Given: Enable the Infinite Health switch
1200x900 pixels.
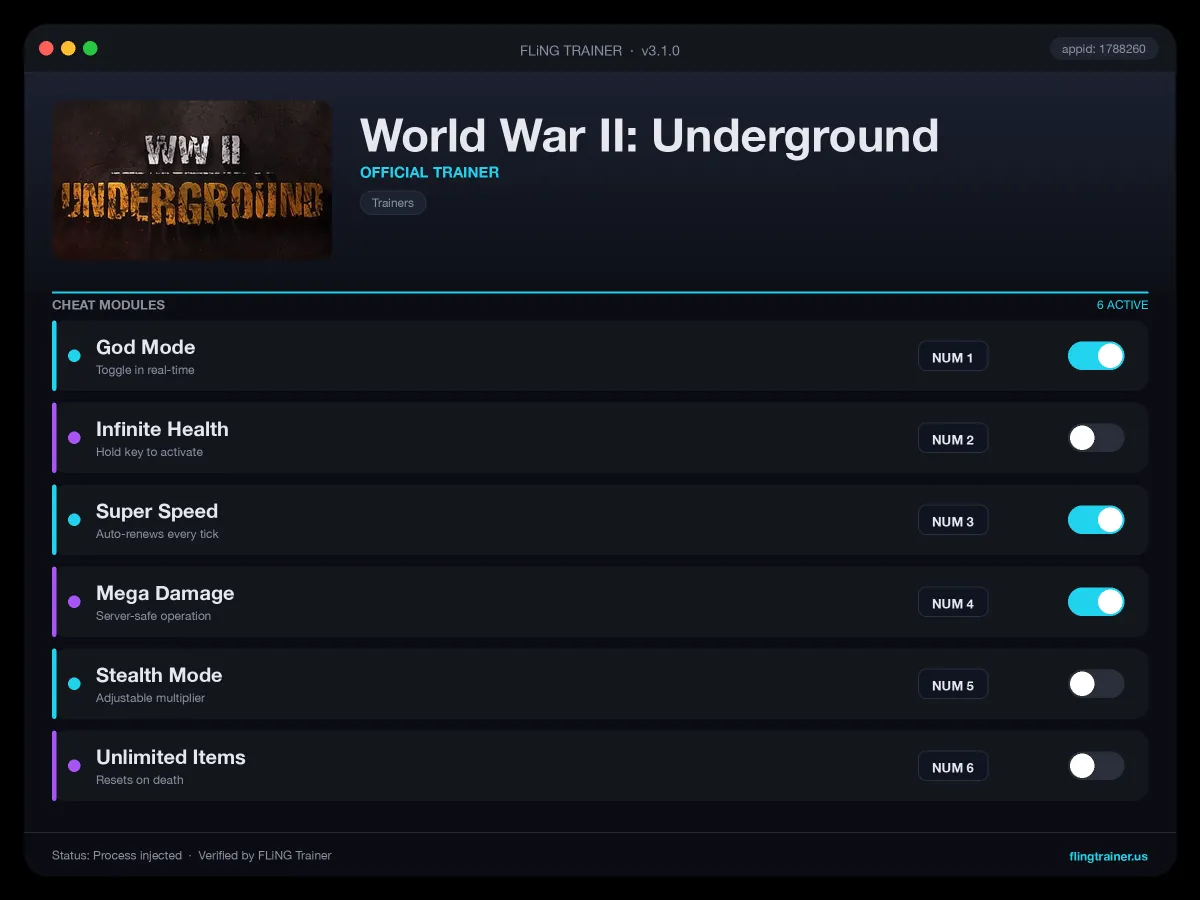Looking at the screenshot, I should (1096, 438).
